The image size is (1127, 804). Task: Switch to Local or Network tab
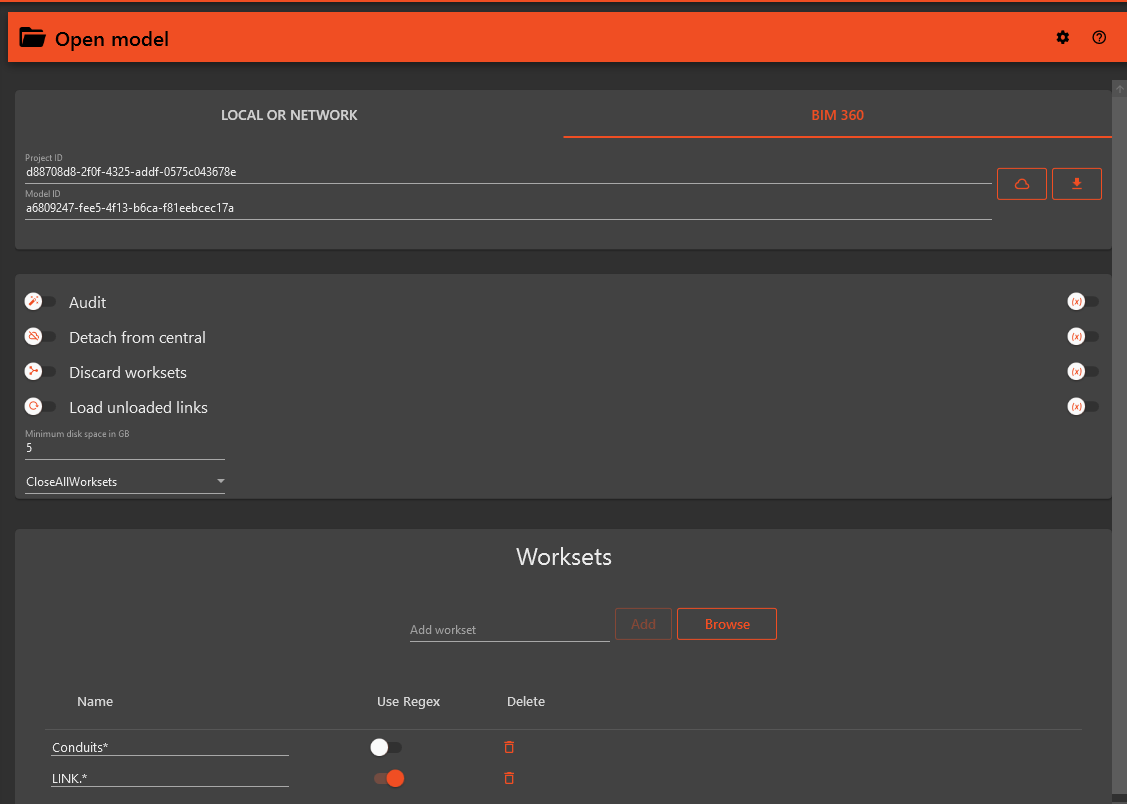[x=289, y=115]
